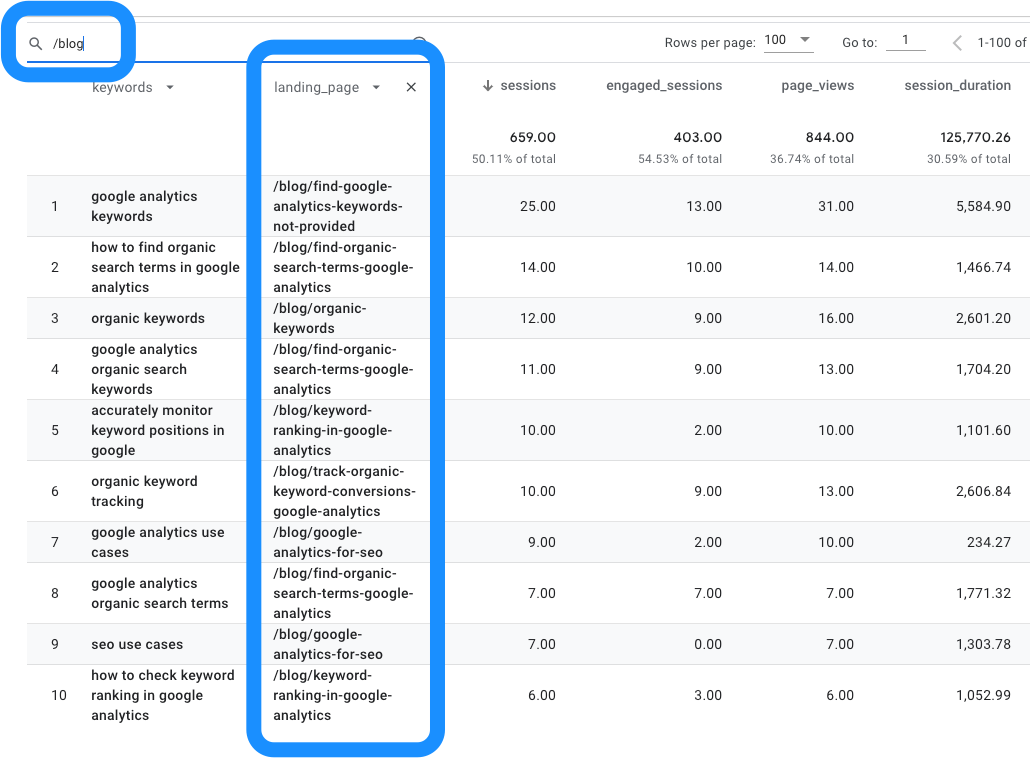The height and width of the screenshot is (758, 1030).
Task: Click page_views total 844.00
Action: [829, 137]
